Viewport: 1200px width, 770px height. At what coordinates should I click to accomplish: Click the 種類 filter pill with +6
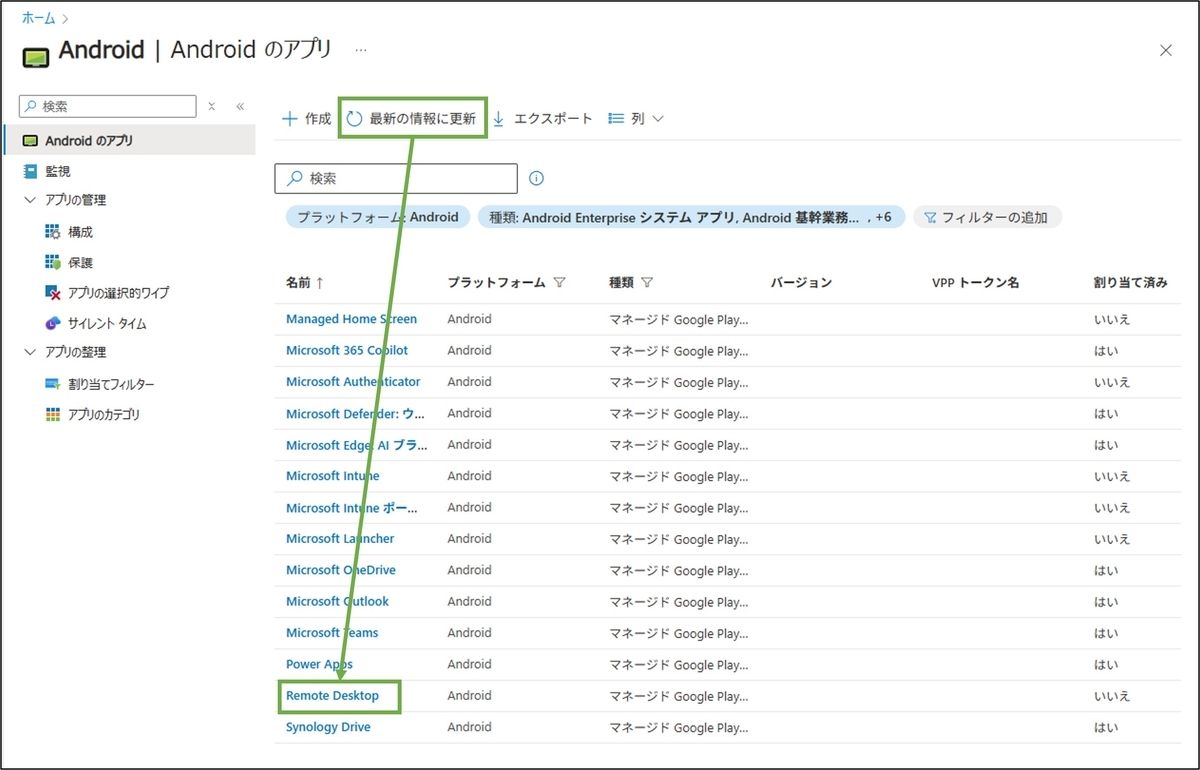[691, 217]
